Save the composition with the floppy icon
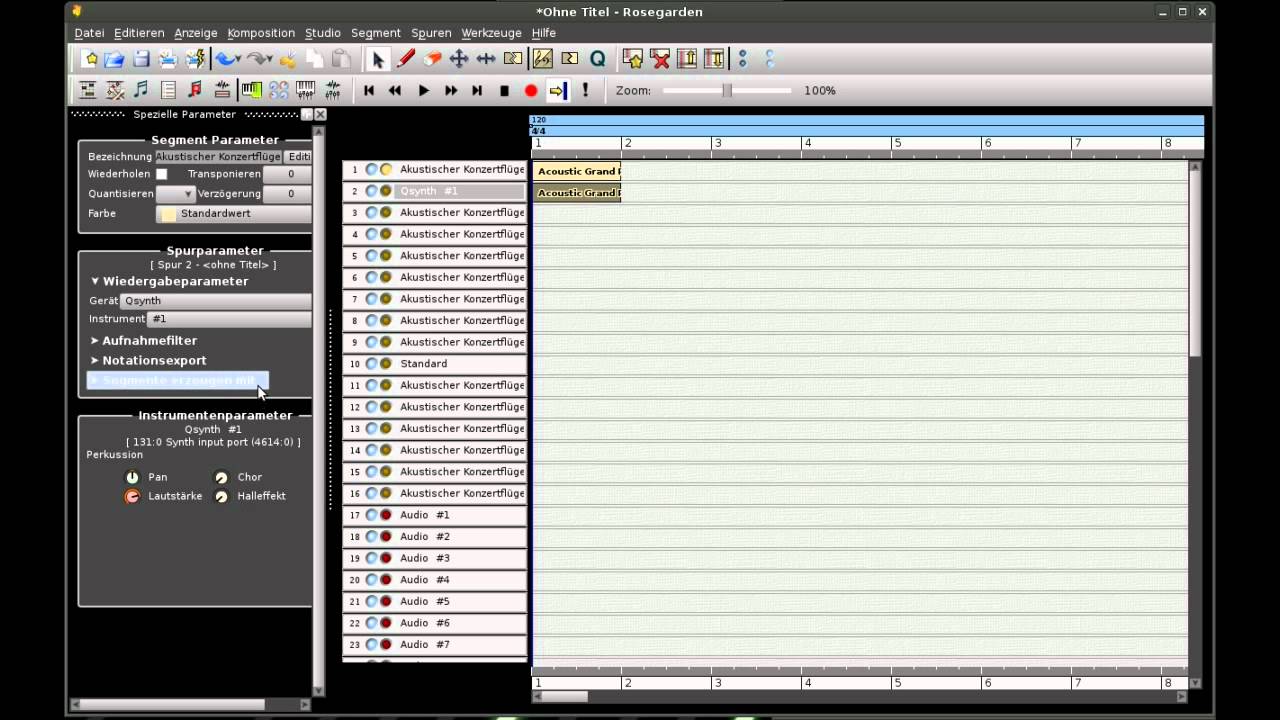Image resolution: width=1280 pixels, height=720 pixels. [142, 59]
